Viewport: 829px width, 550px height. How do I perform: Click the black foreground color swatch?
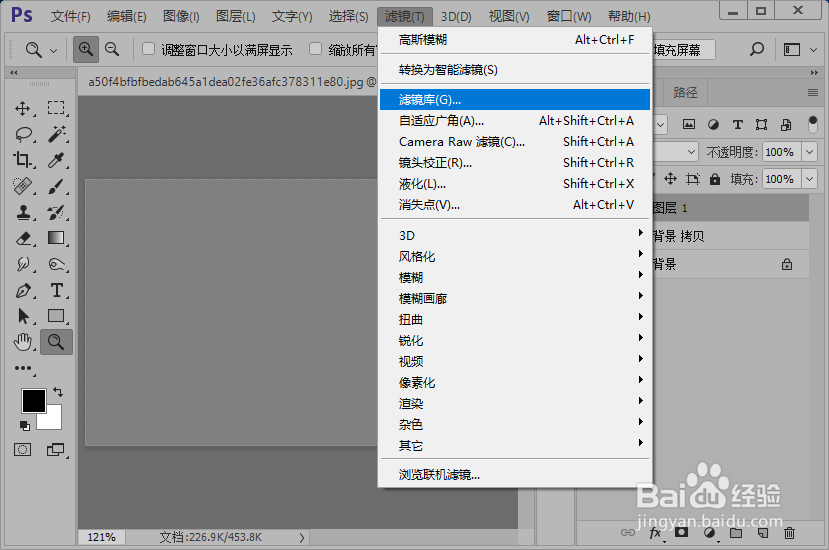pos(33,401)
